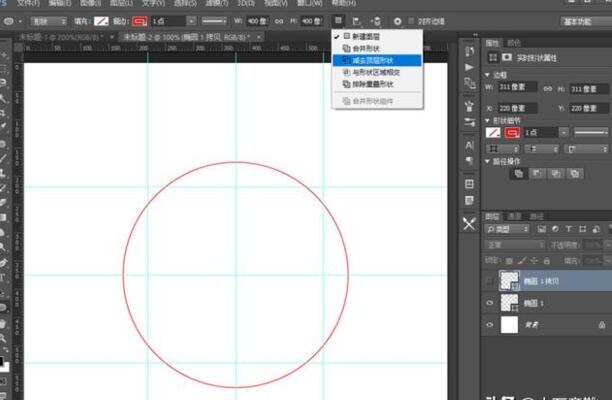Screen dimensions: 612x400
Task: Open the red stroke swatch under 形状细节
Action: pos(512,133)
